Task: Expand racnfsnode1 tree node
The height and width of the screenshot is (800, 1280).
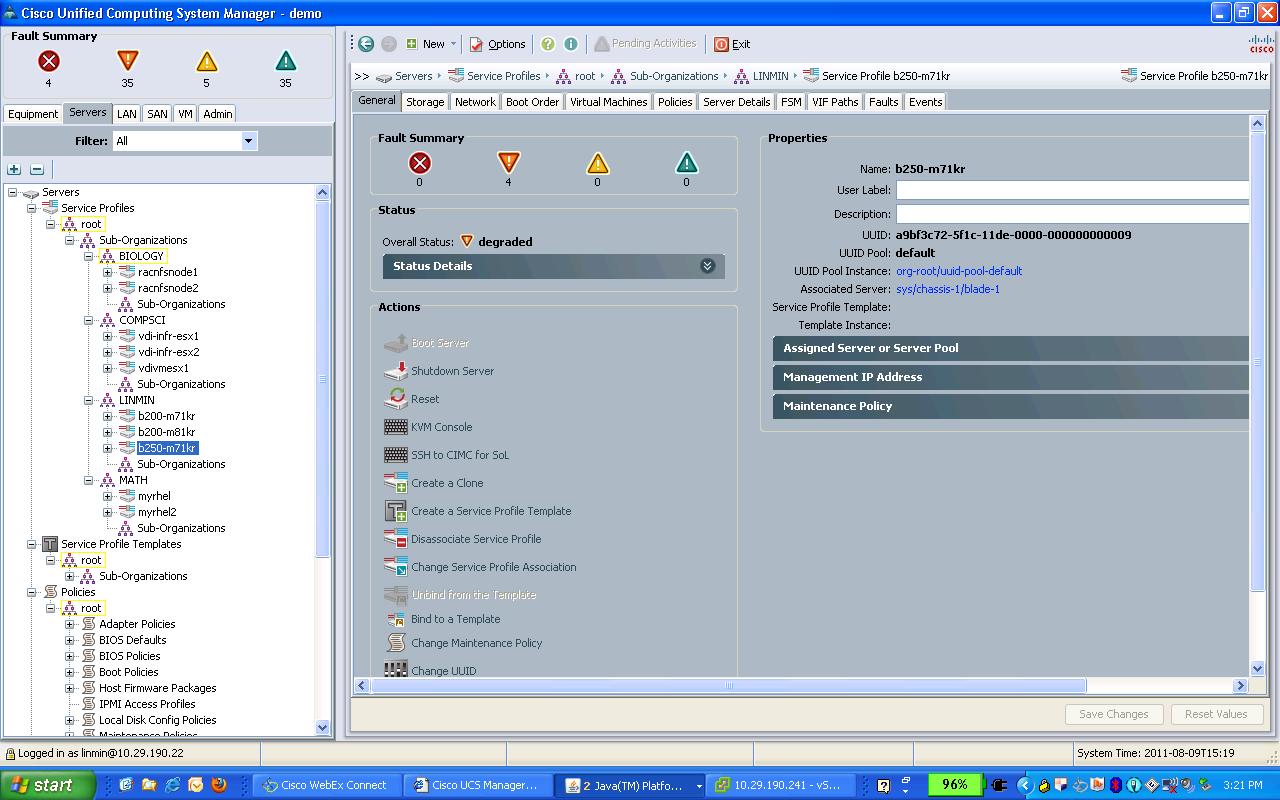Action: (x=107, y=272)
